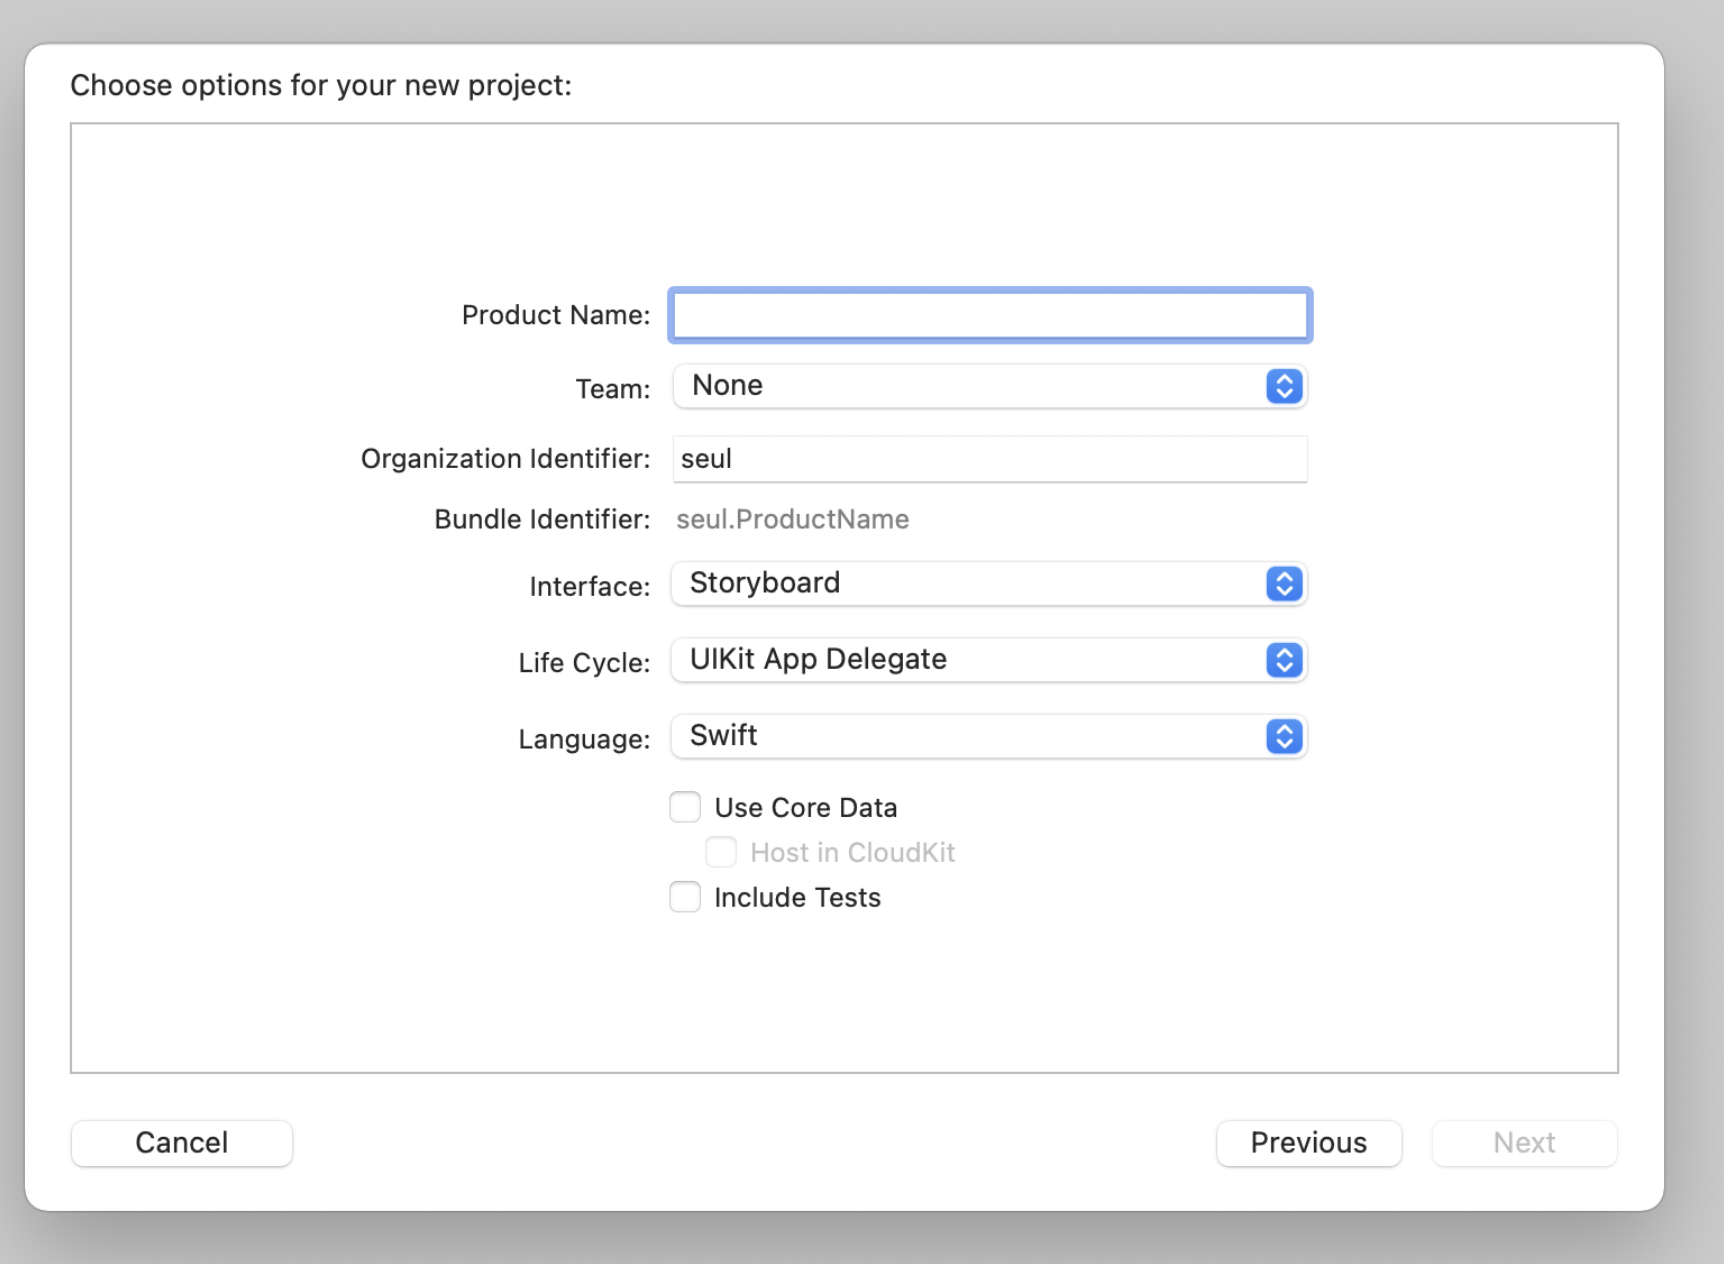1724x1264 pixels.
Task: Click the "Host in CloudKit" label text
Action: [x=853, y=853]
